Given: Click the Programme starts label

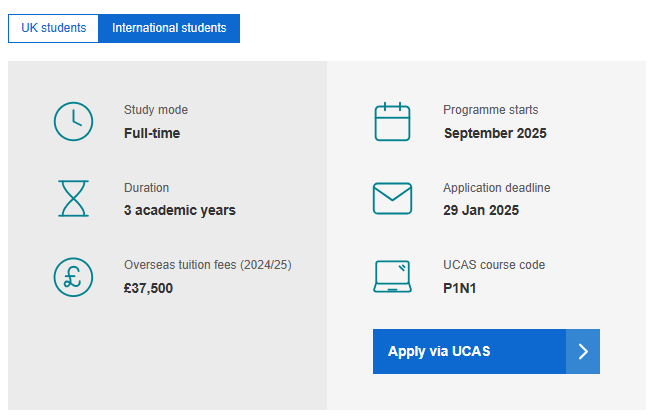Looking at the screenshot, I should click(x=491, y=110).
